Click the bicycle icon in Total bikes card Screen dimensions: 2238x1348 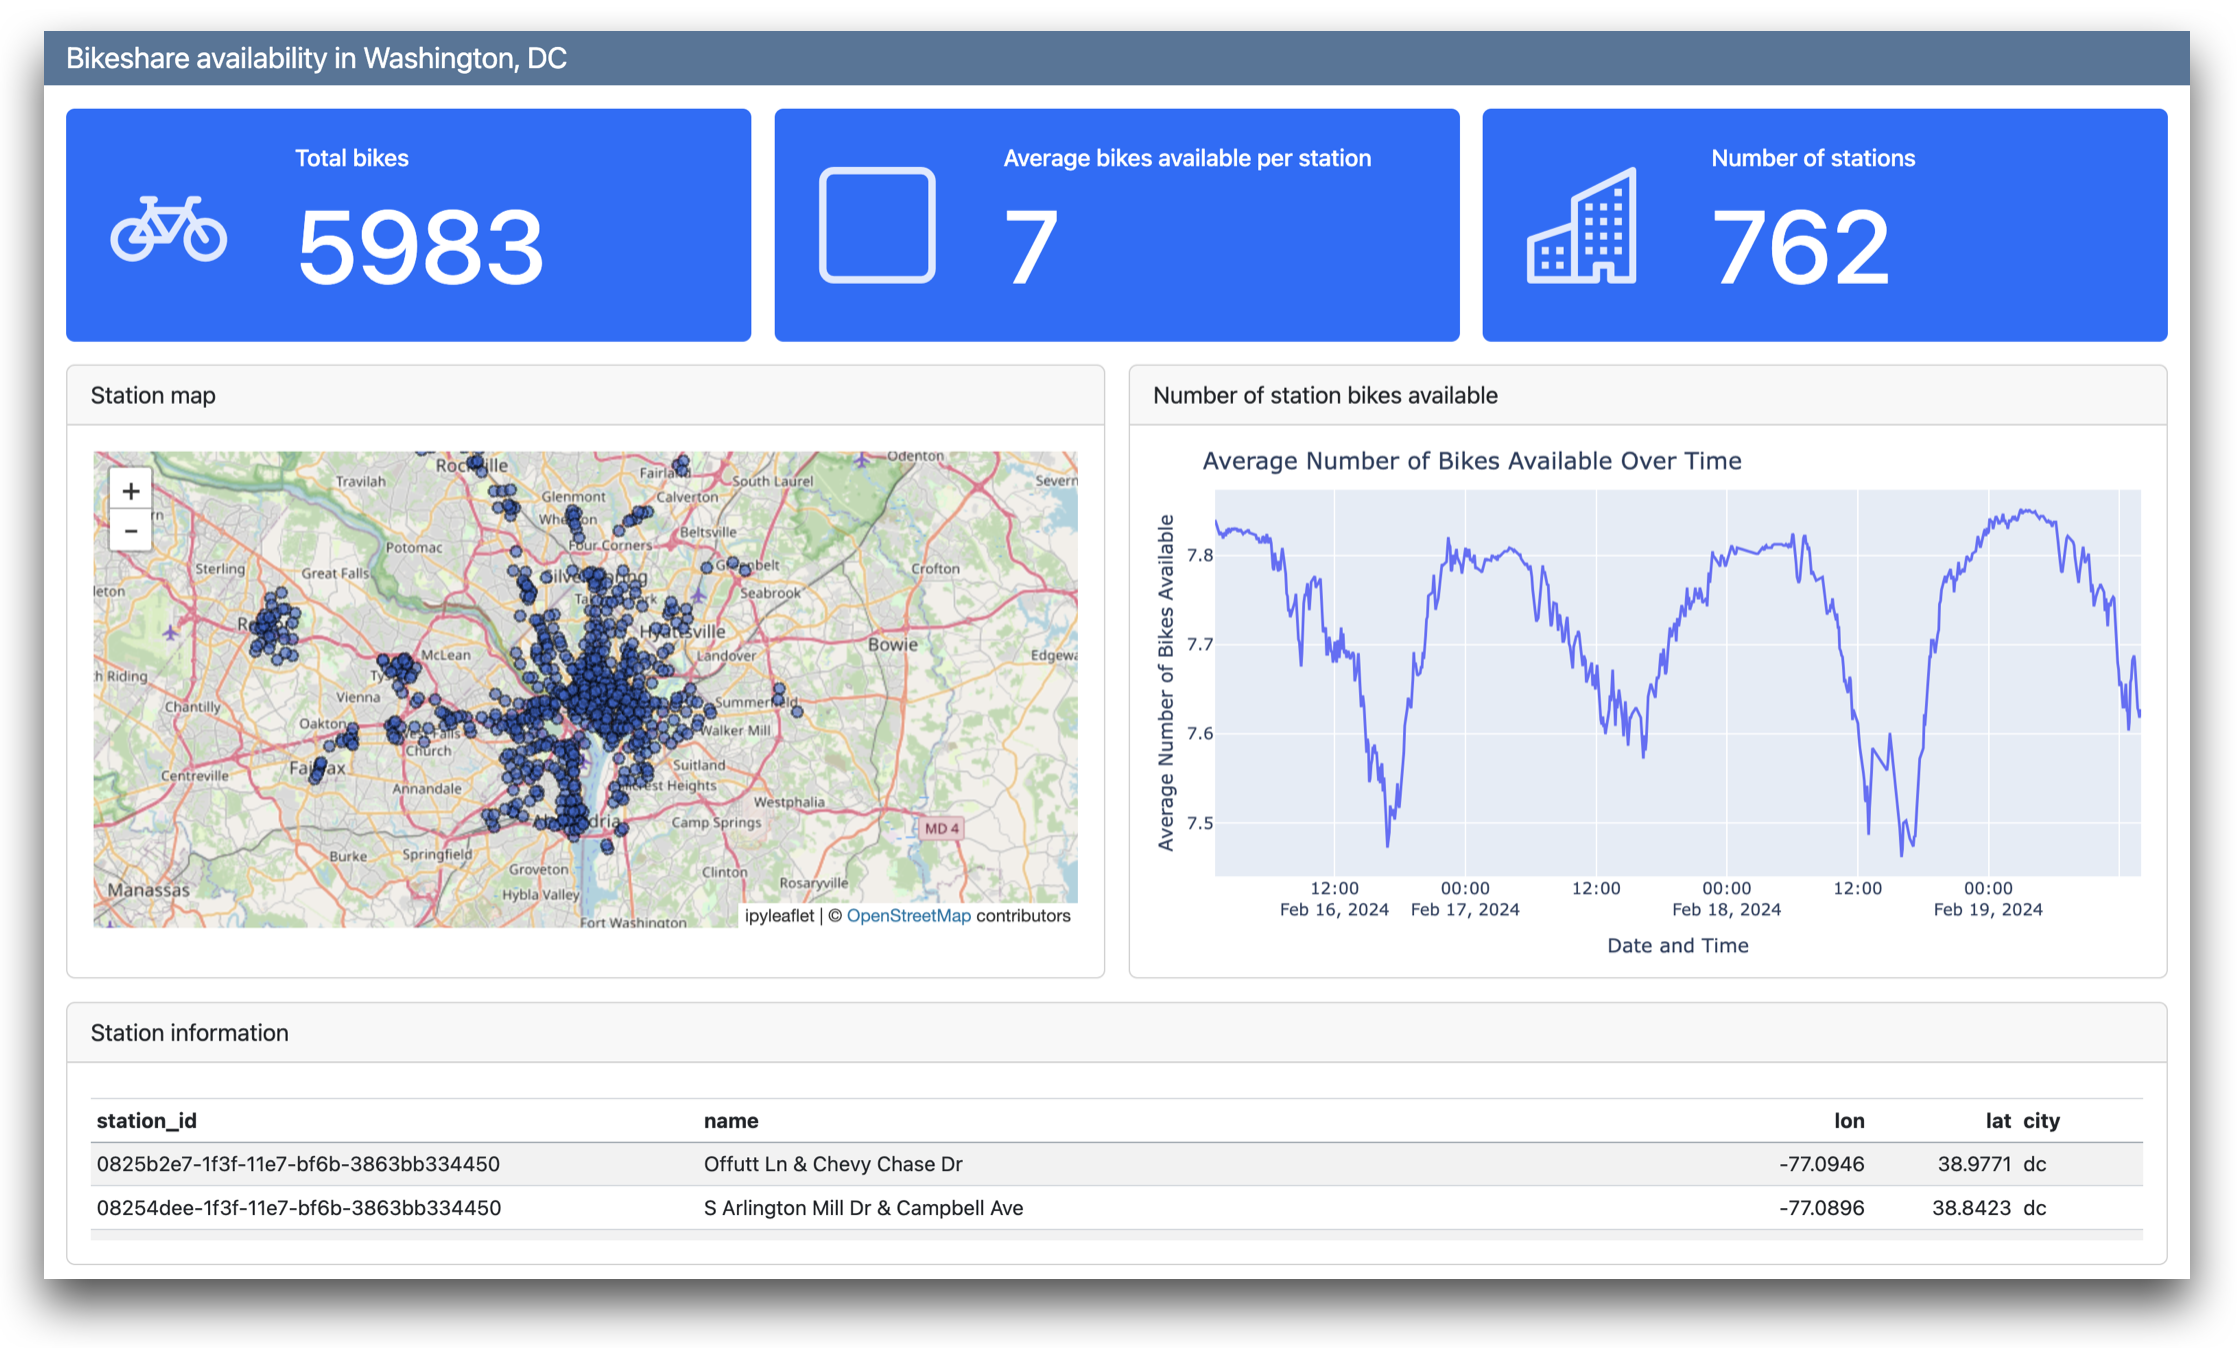168,229
